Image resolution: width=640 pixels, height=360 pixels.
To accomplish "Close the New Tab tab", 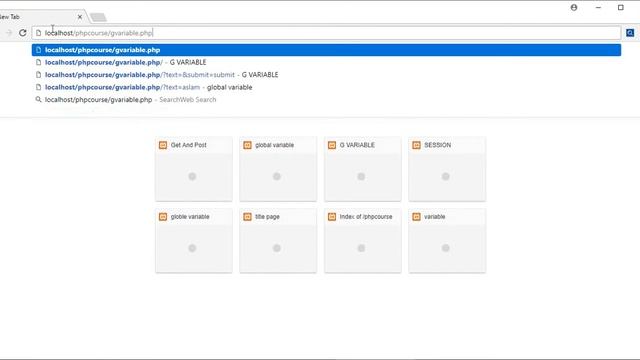I will point(80,17).
